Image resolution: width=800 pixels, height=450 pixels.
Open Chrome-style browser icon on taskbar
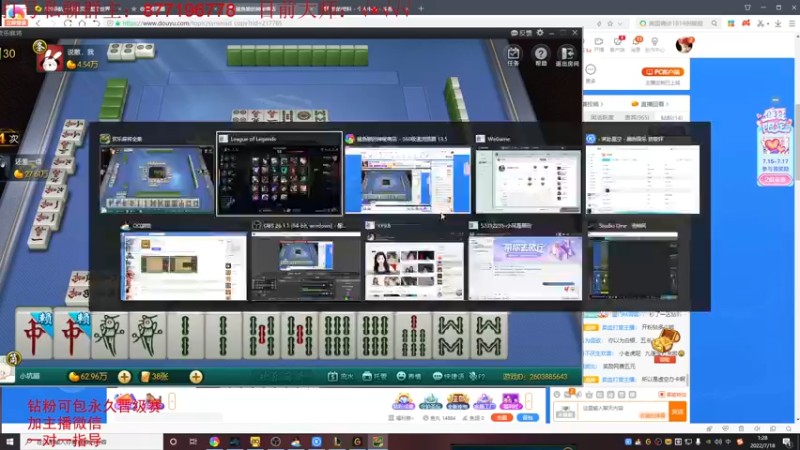coord(214,442)
